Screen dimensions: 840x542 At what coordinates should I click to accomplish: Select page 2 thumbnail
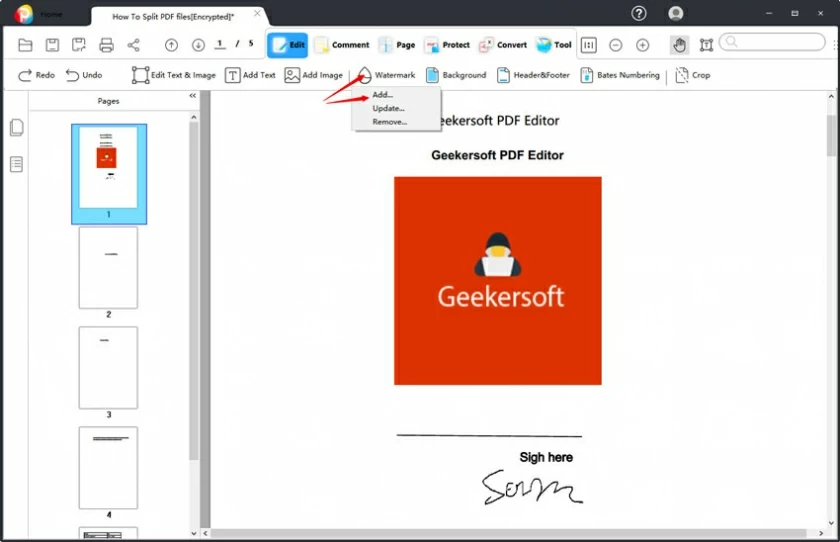pos(108,267)
